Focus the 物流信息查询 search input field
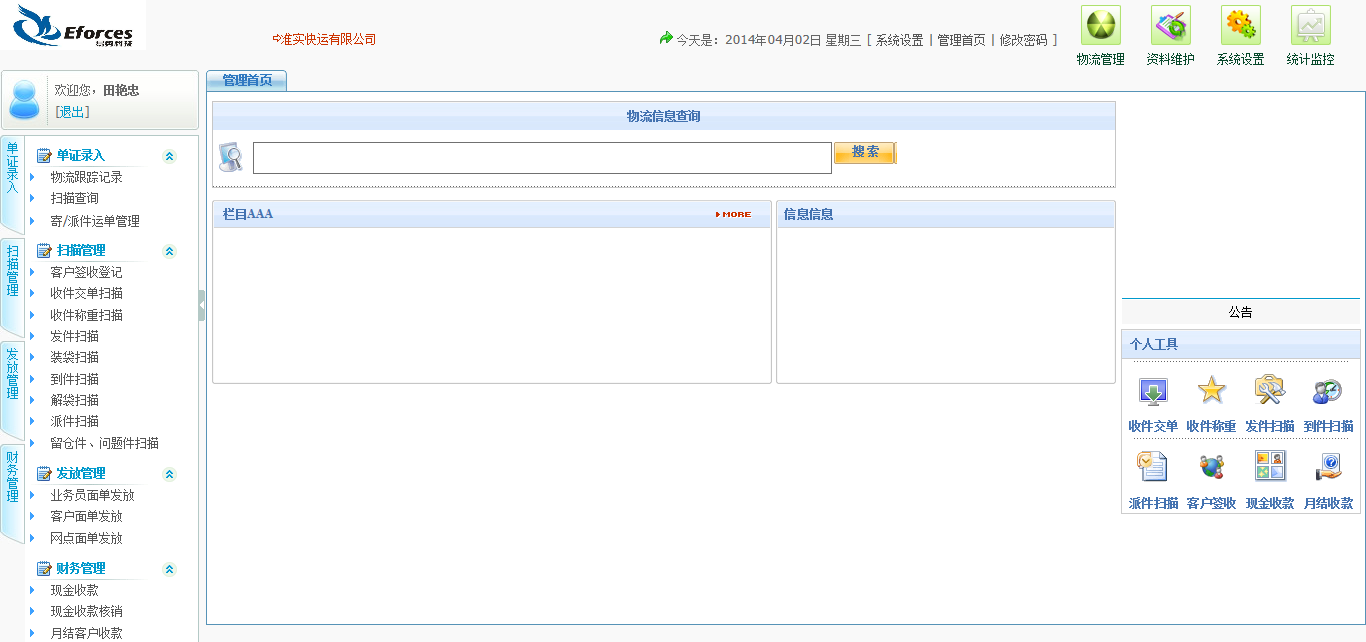 [542, 158]
